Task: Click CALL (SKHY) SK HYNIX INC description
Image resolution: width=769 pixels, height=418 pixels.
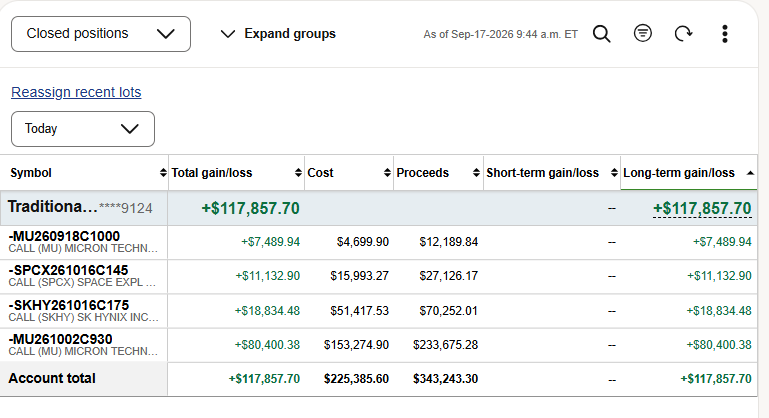Action: [x=83, y=317]
